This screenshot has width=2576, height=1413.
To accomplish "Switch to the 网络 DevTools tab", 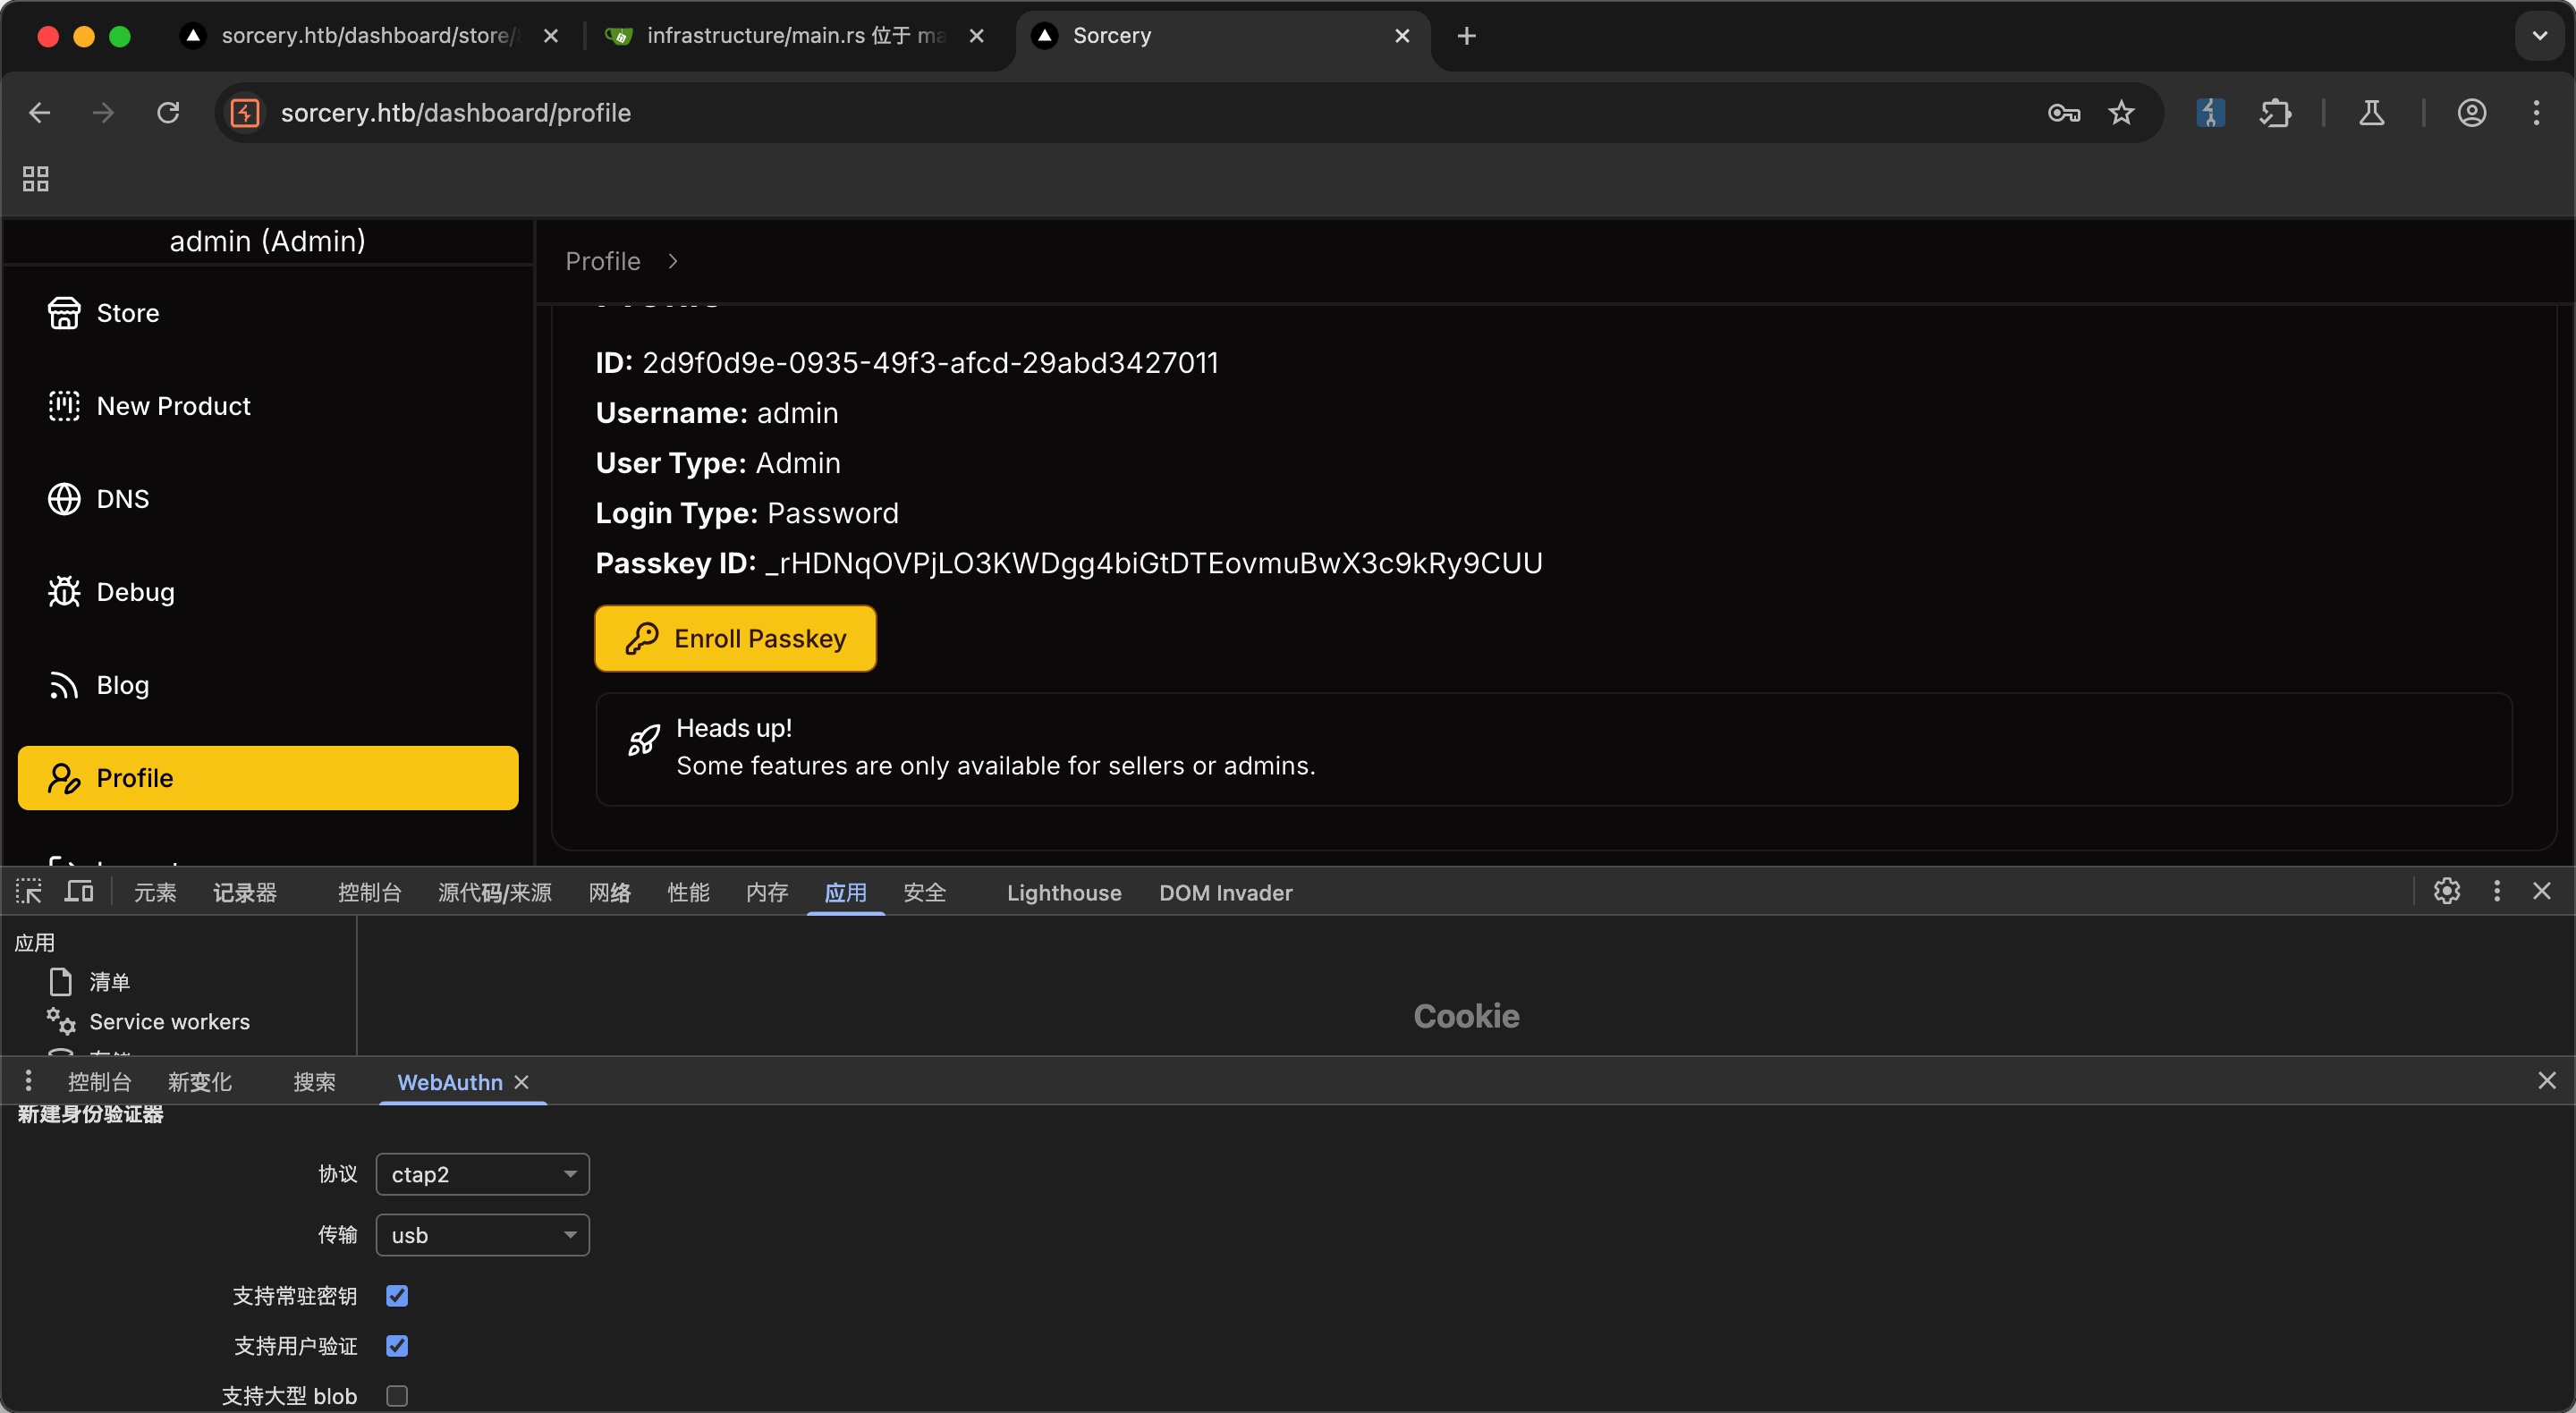I will (609, 893).
